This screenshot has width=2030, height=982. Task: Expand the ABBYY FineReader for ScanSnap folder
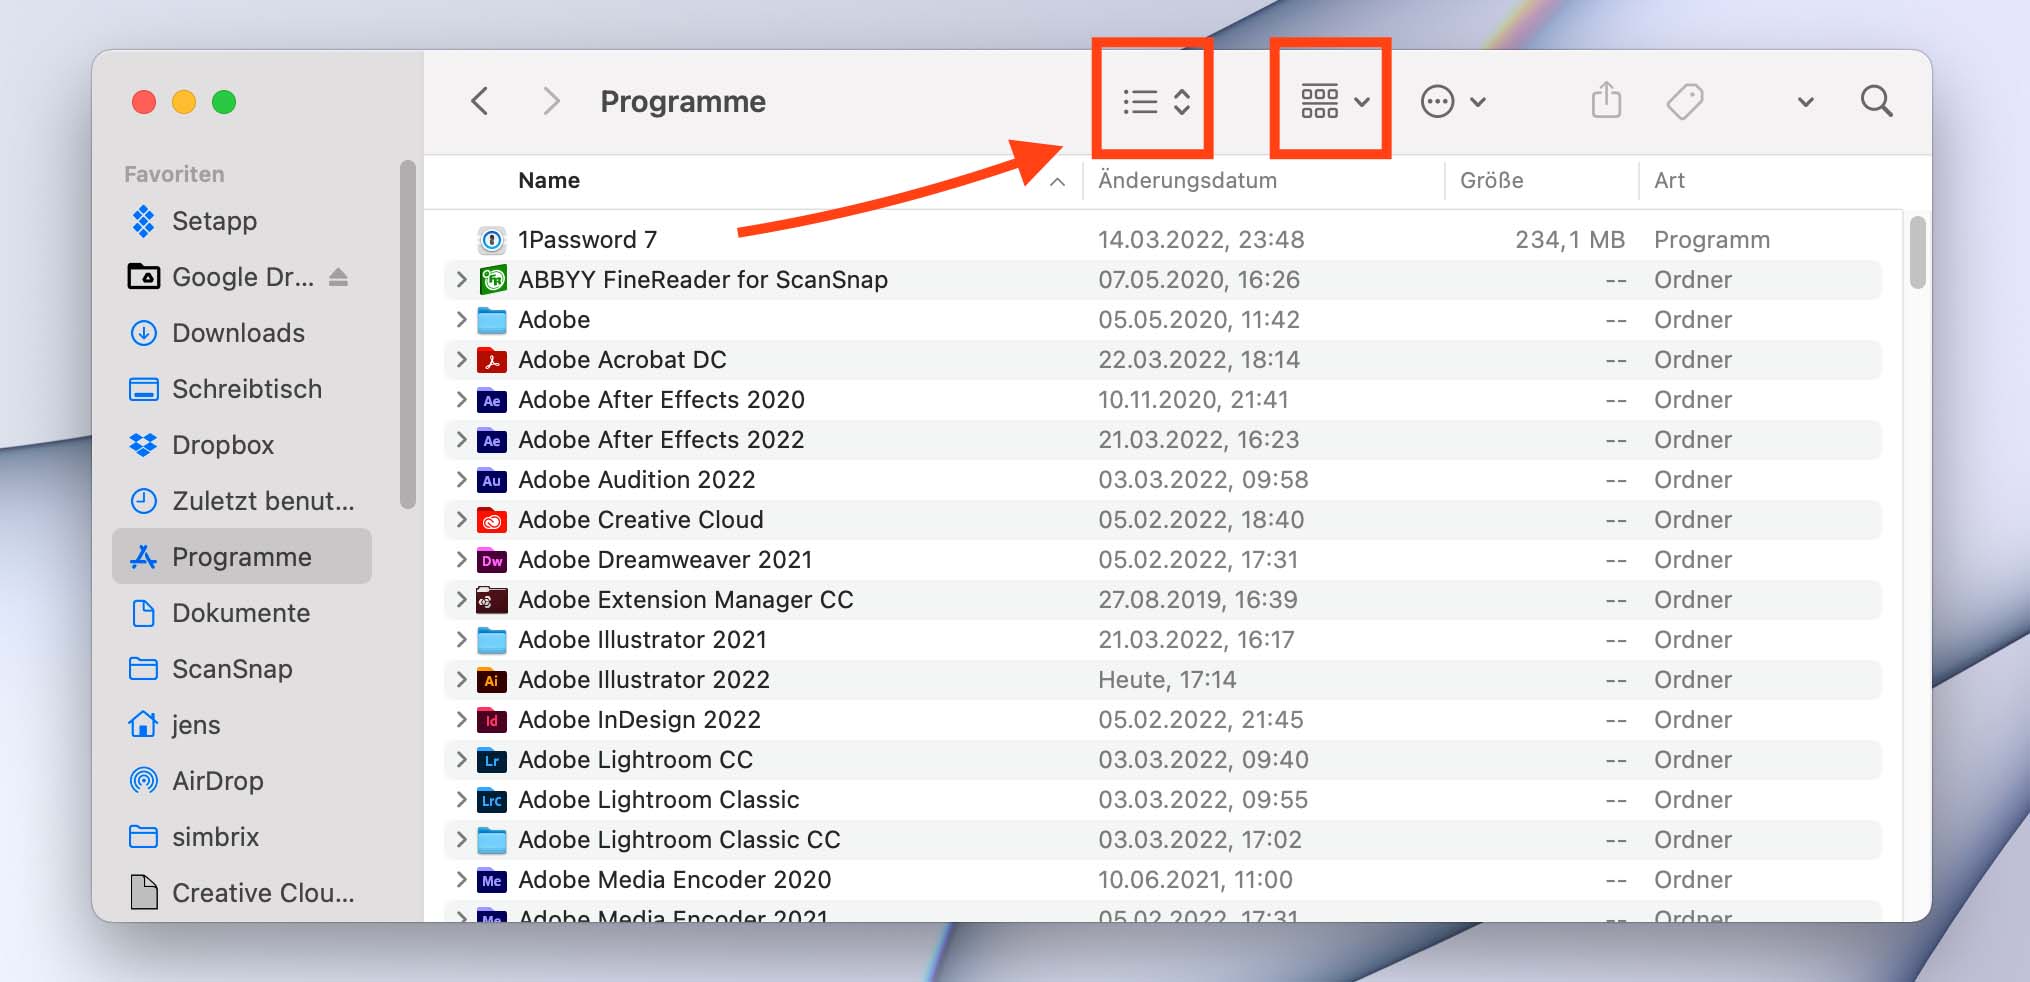pyautogui.click(x=461, y=280)
